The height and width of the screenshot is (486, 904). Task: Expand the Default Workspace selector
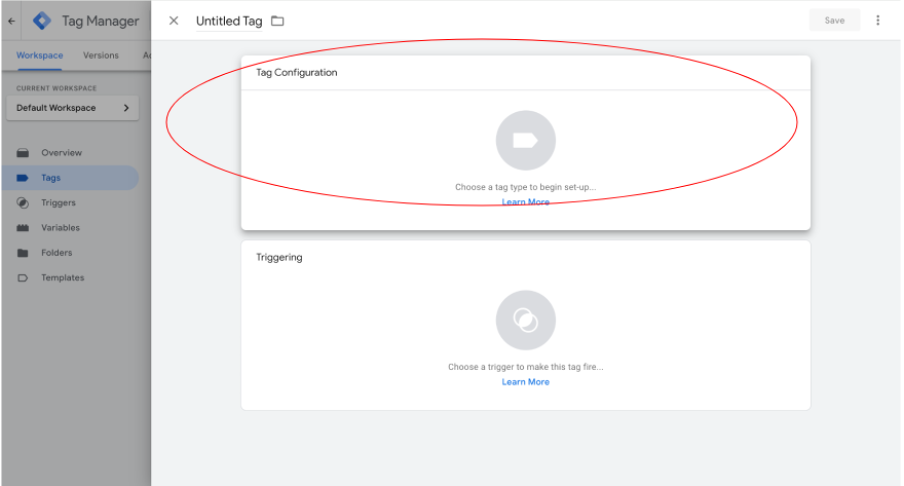[73, 108]
